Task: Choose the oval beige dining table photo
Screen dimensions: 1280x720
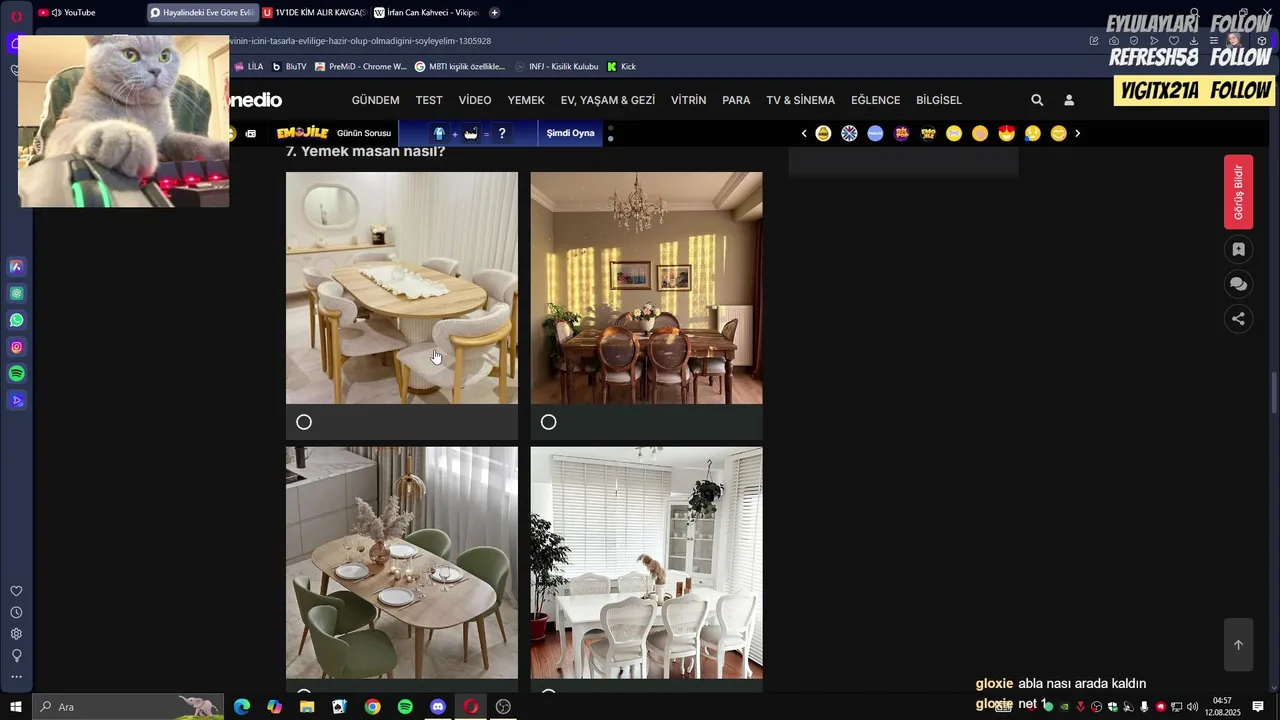Action: [x=402, y=288]
